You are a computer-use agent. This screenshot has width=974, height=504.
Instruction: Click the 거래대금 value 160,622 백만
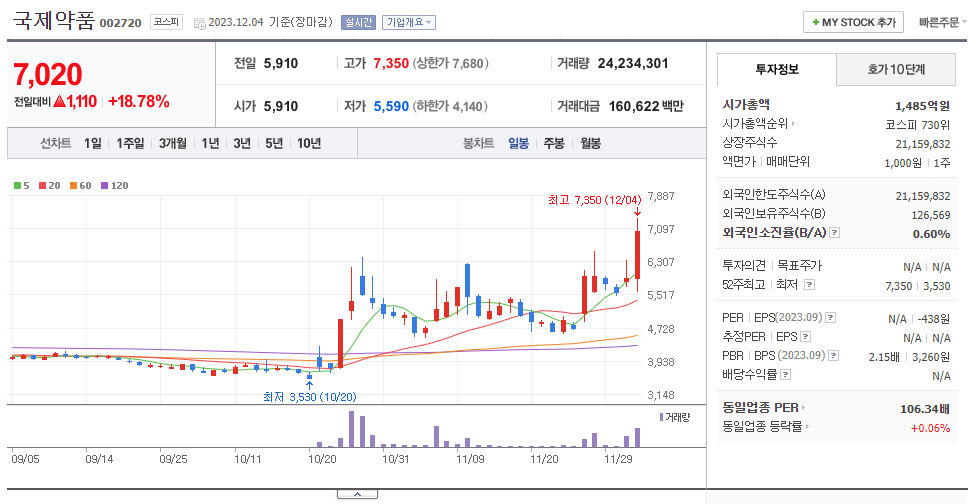pos(646,106)
